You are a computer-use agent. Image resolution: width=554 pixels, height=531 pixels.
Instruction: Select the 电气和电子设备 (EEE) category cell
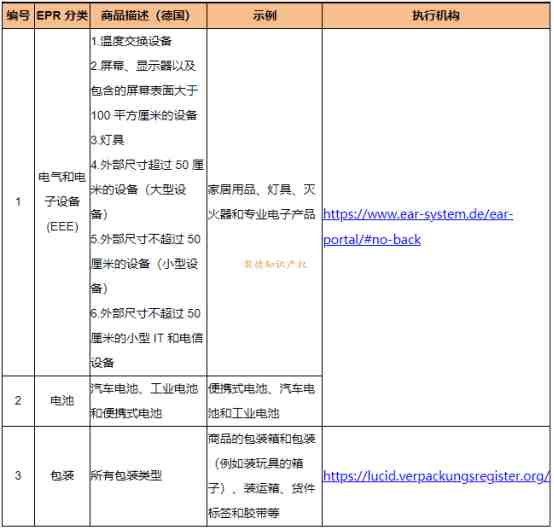[x=62, y=202]
